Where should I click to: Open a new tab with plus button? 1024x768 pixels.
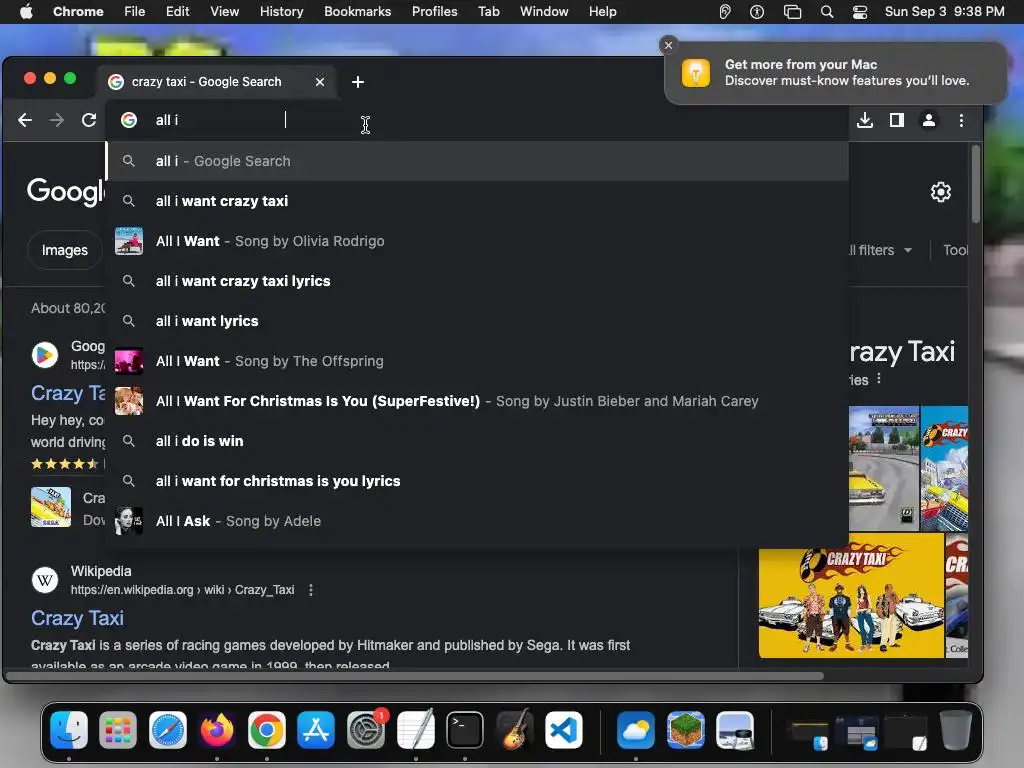[357, 82]
